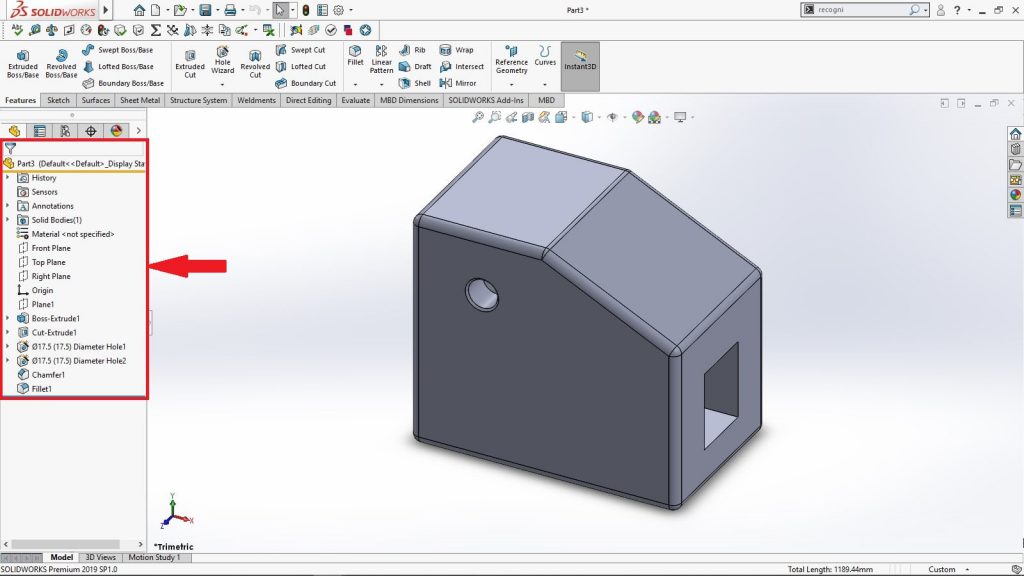Click the Lofted Boss/Base tool
Screen dimensions: 1024x576
point(118,67)
